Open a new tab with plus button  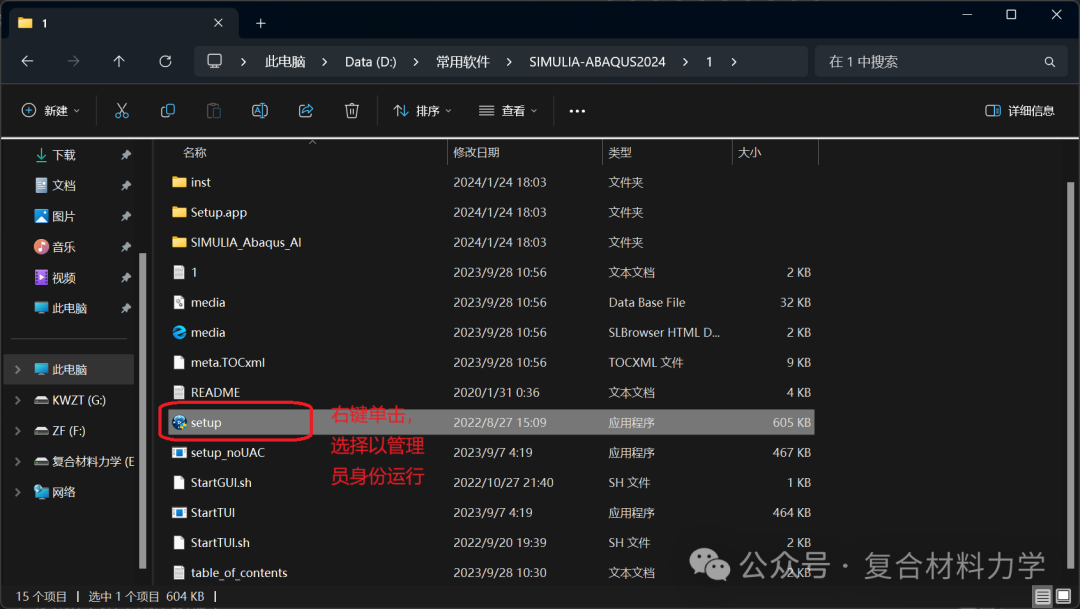click(260, 23)
